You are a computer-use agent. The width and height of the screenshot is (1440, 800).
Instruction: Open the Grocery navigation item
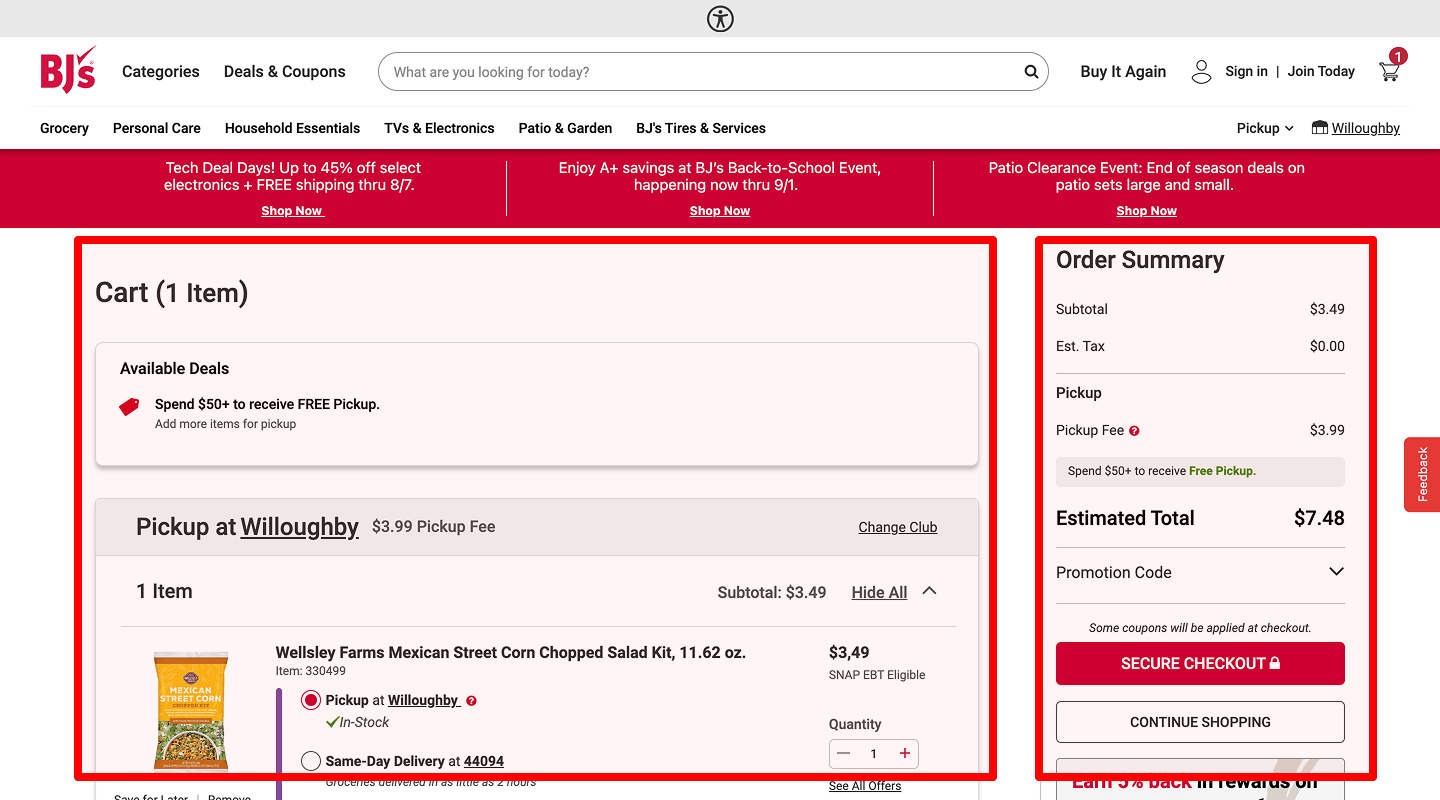tap(64, 128)
